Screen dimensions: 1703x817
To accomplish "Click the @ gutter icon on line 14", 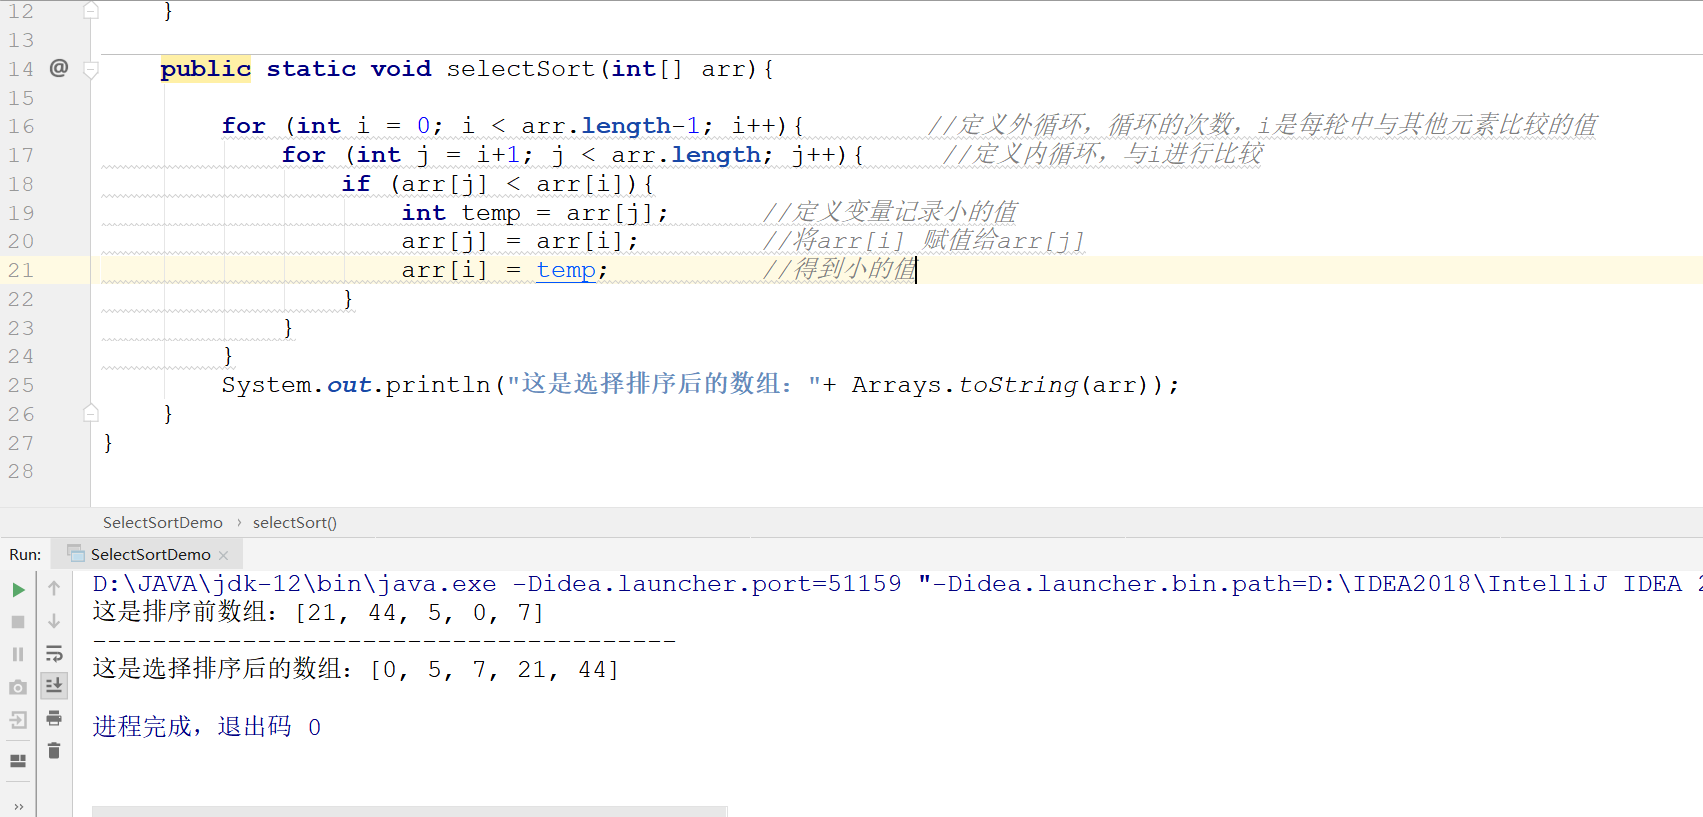I will [59, 68].
